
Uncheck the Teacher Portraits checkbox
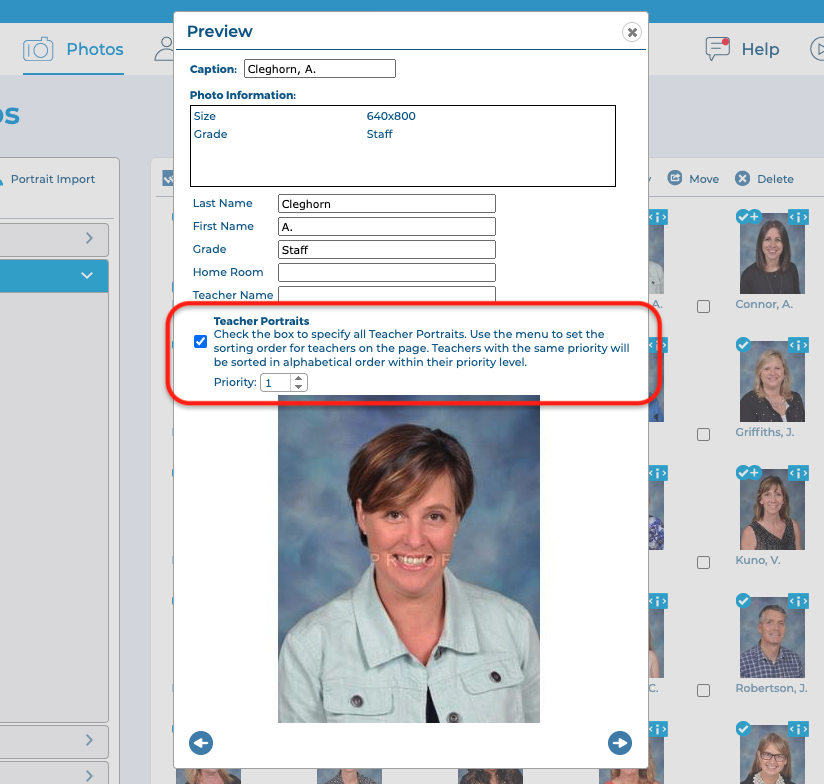(x=201, y=342)
